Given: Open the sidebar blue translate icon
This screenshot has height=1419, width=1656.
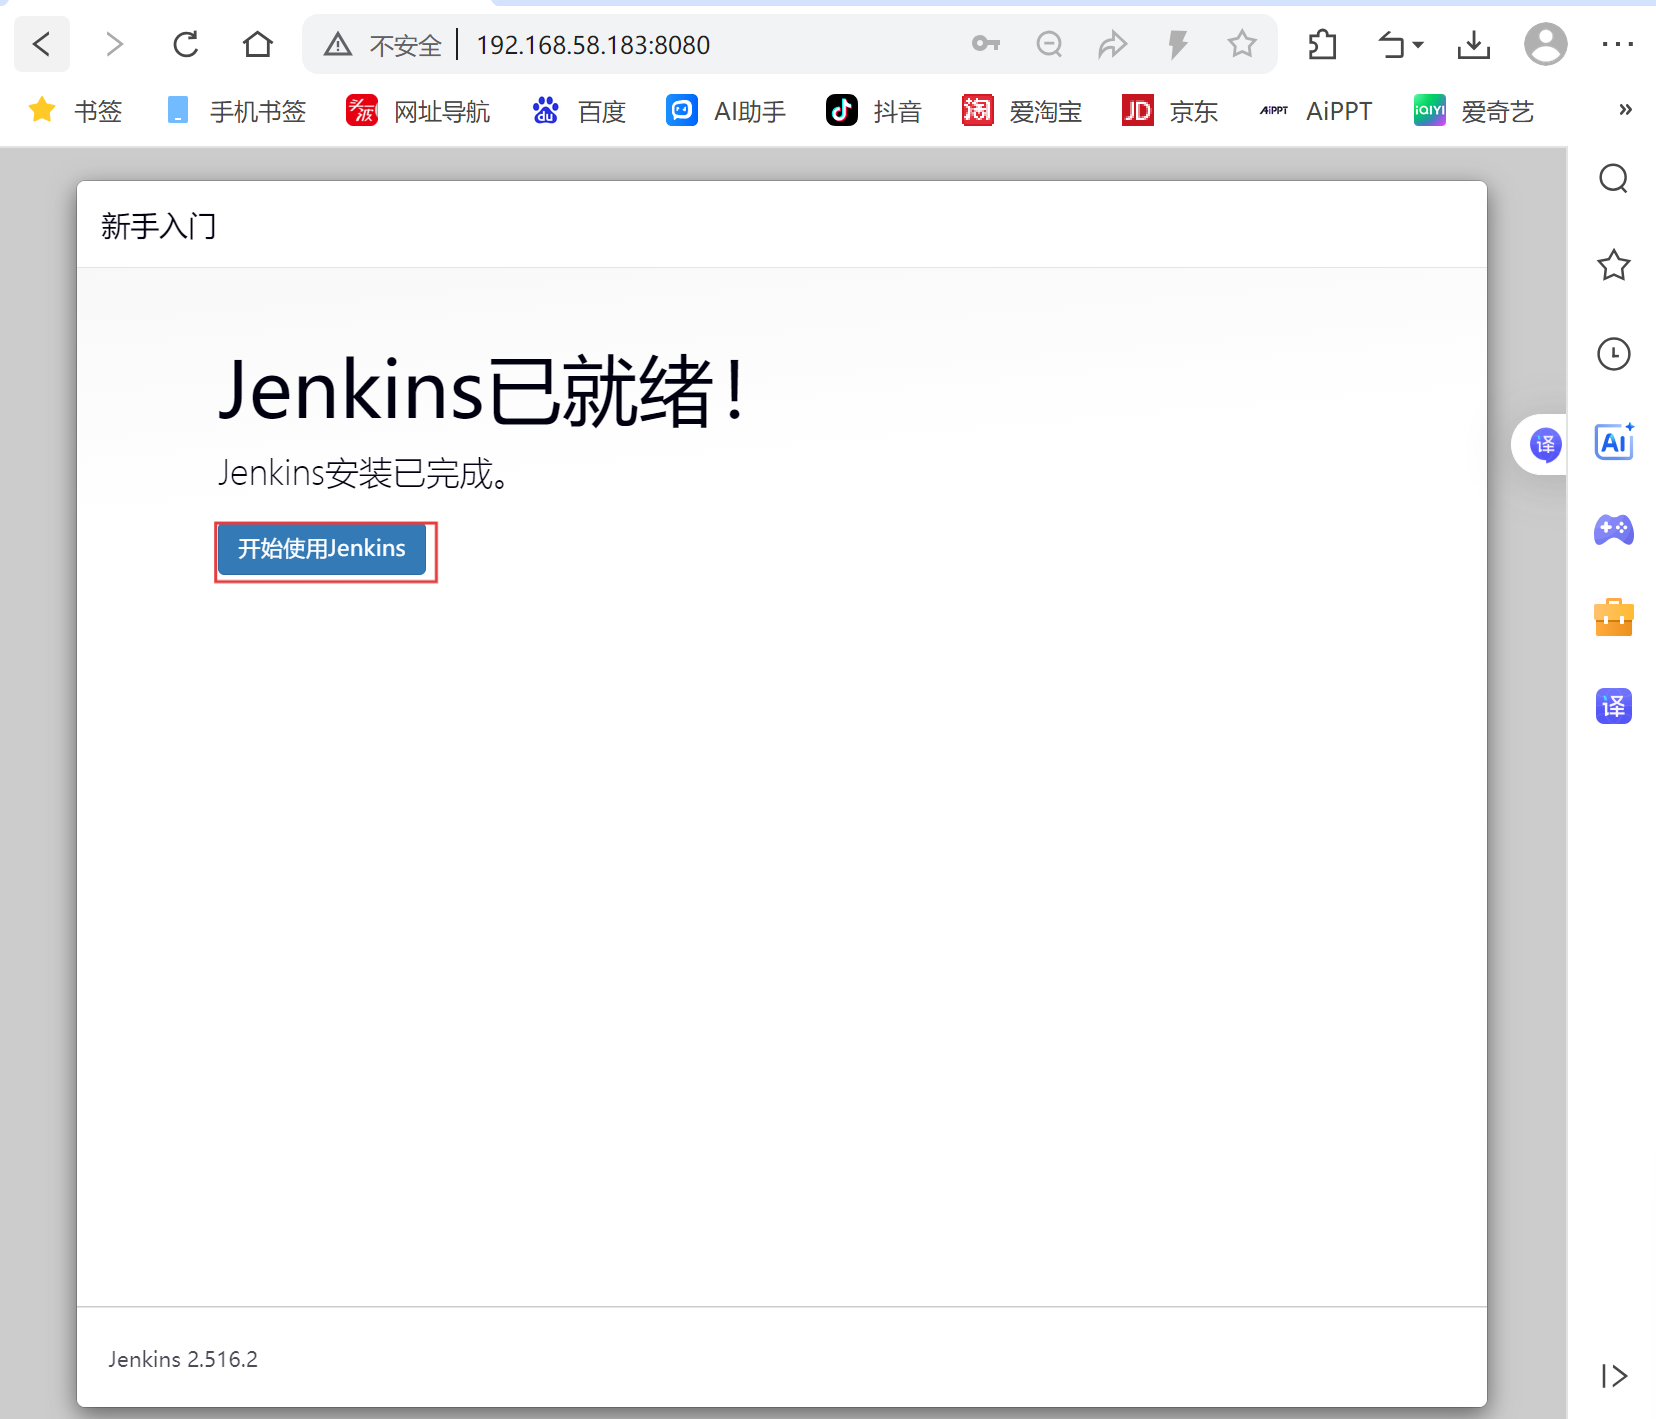Looking at the screenshot, I should point(1614,706).
